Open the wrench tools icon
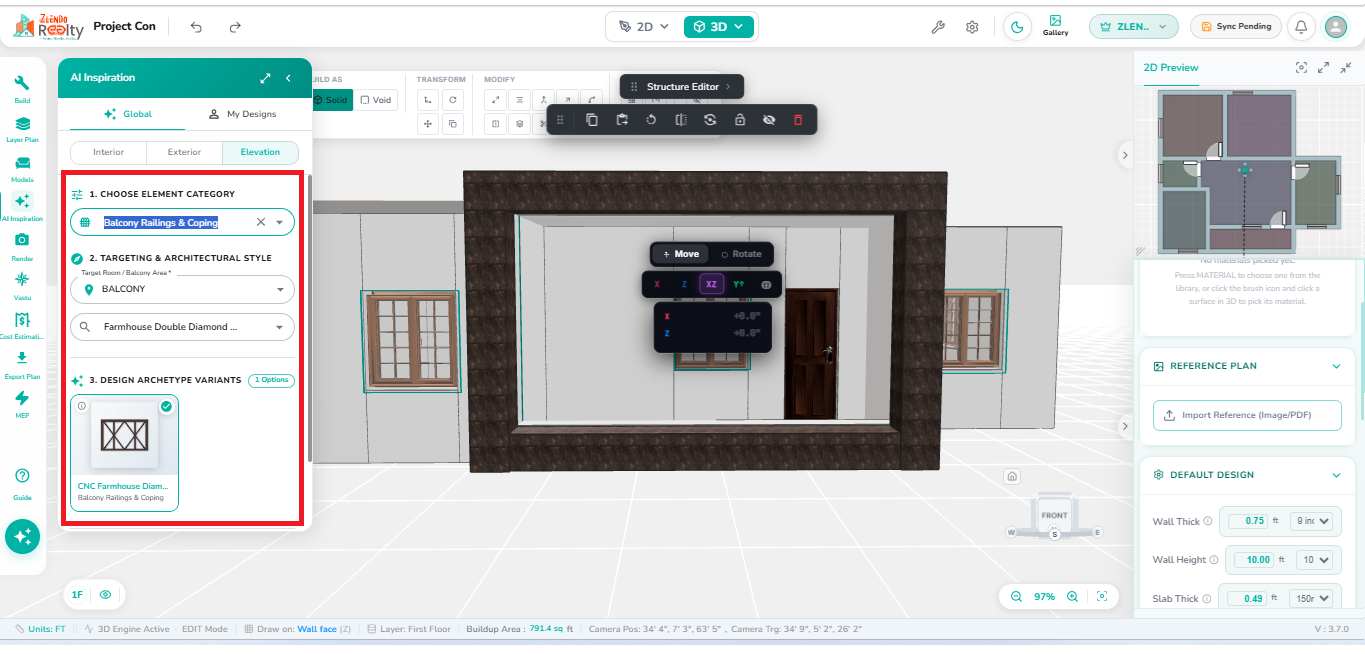The height and width of the screenshot is (654, 1365). pos(938,27)
